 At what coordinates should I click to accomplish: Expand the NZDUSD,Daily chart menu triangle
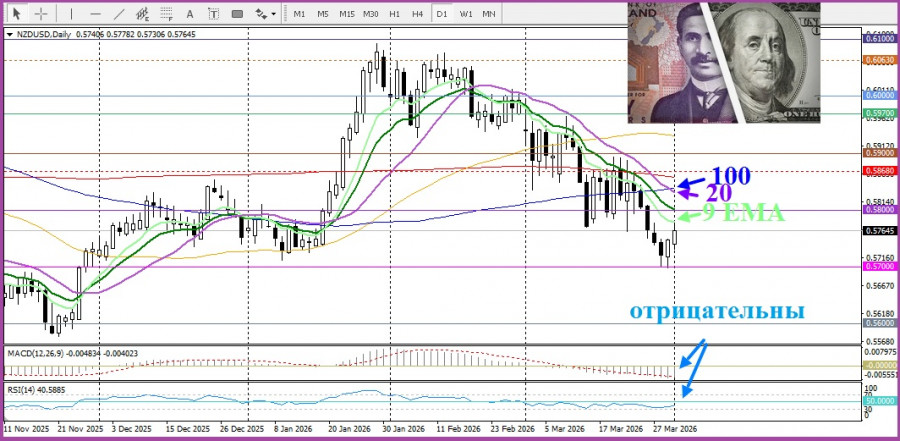pyautogui.click(x=9, y=34)
